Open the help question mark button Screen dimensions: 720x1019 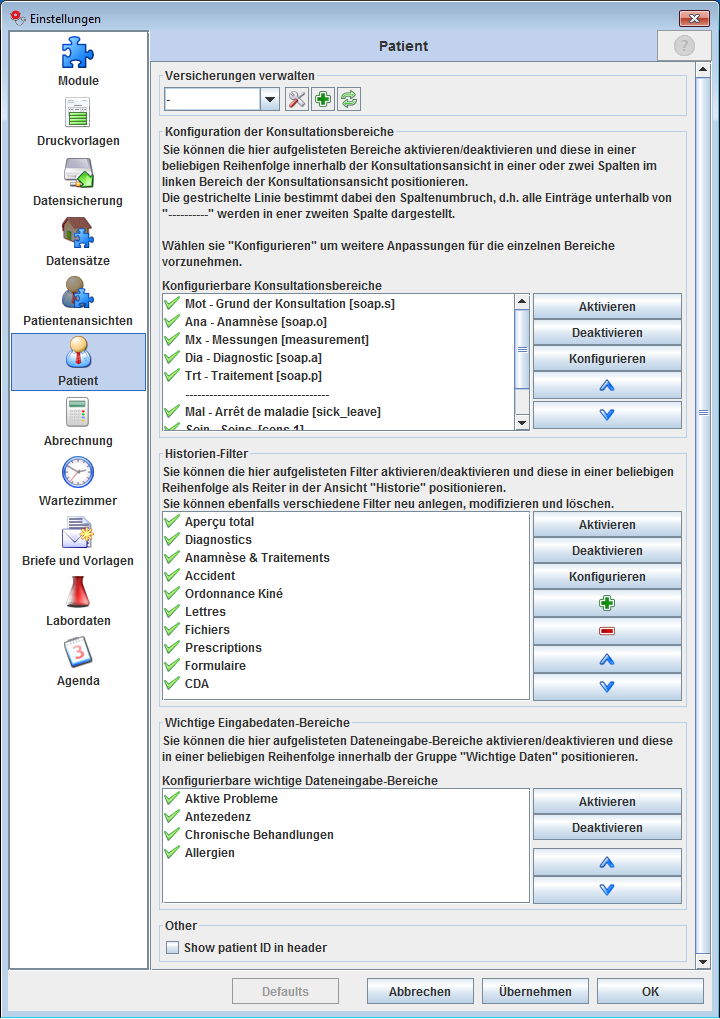(684, 46)
